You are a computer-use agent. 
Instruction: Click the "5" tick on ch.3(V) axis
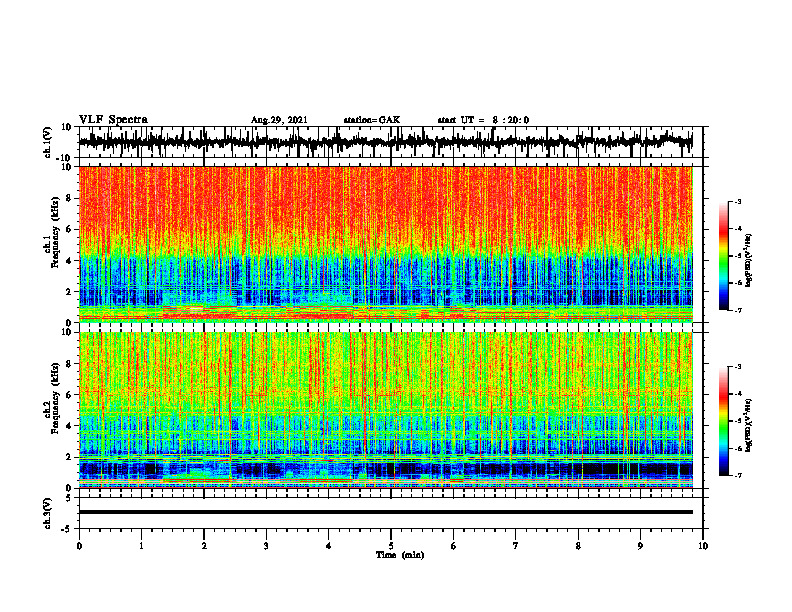tap(69, 498)
